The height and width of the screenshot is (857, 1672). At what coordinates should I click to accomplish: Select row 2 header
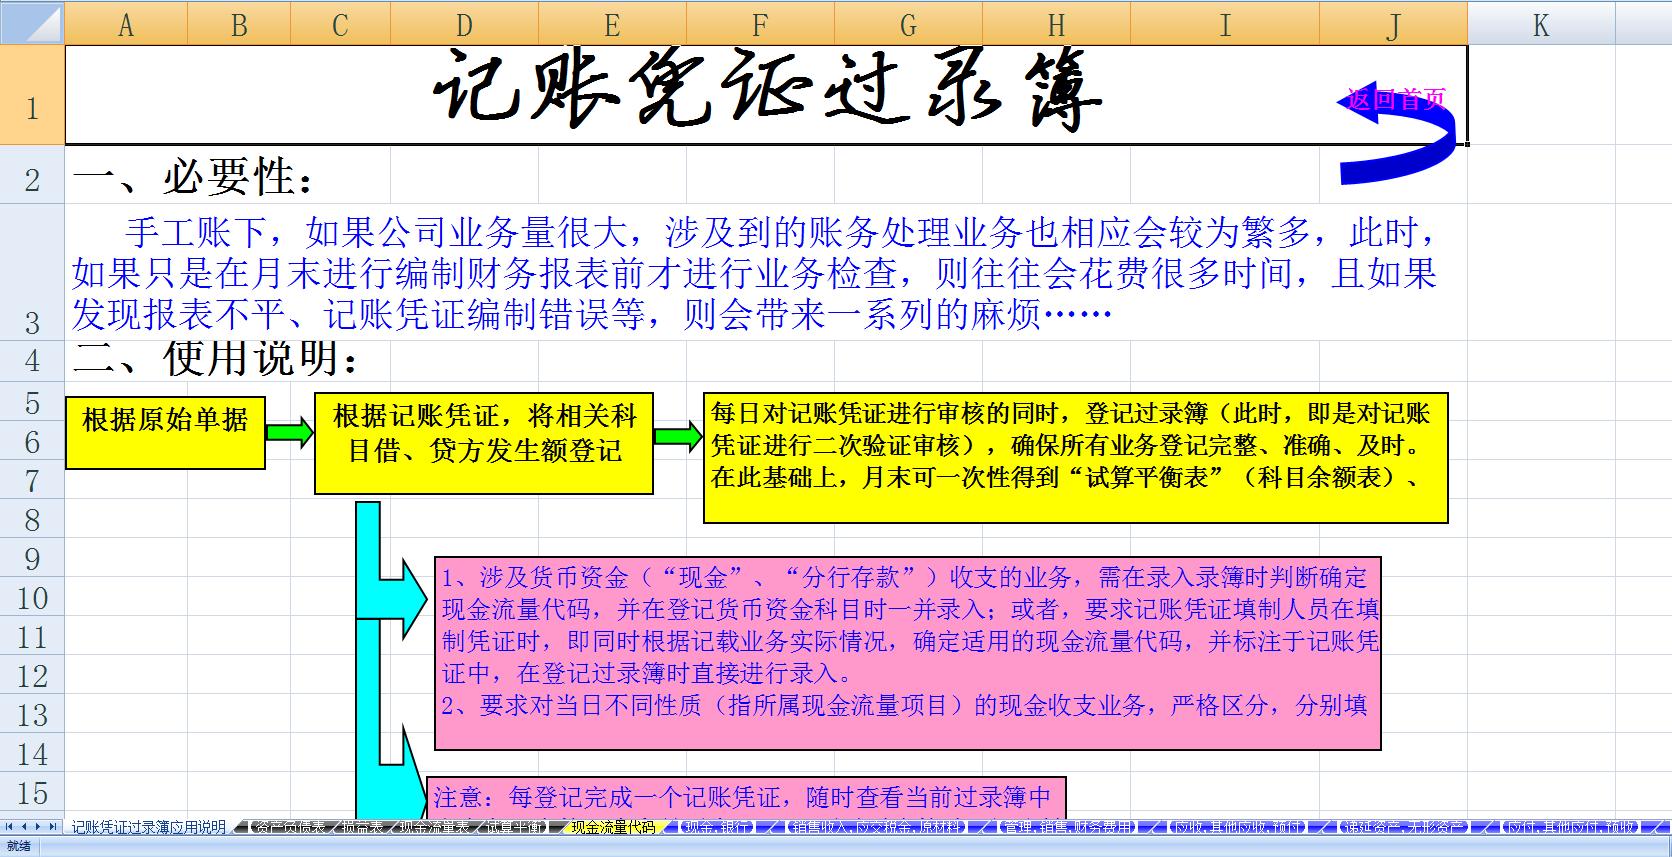click(32, 175)
